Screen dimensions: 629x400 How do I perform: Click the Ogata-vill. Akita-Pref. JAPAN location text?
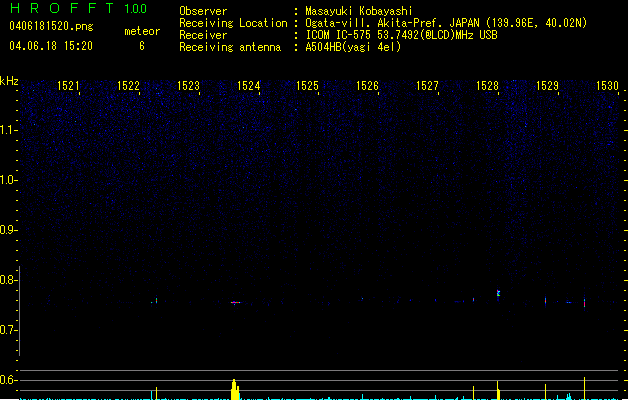coord(446,23)
